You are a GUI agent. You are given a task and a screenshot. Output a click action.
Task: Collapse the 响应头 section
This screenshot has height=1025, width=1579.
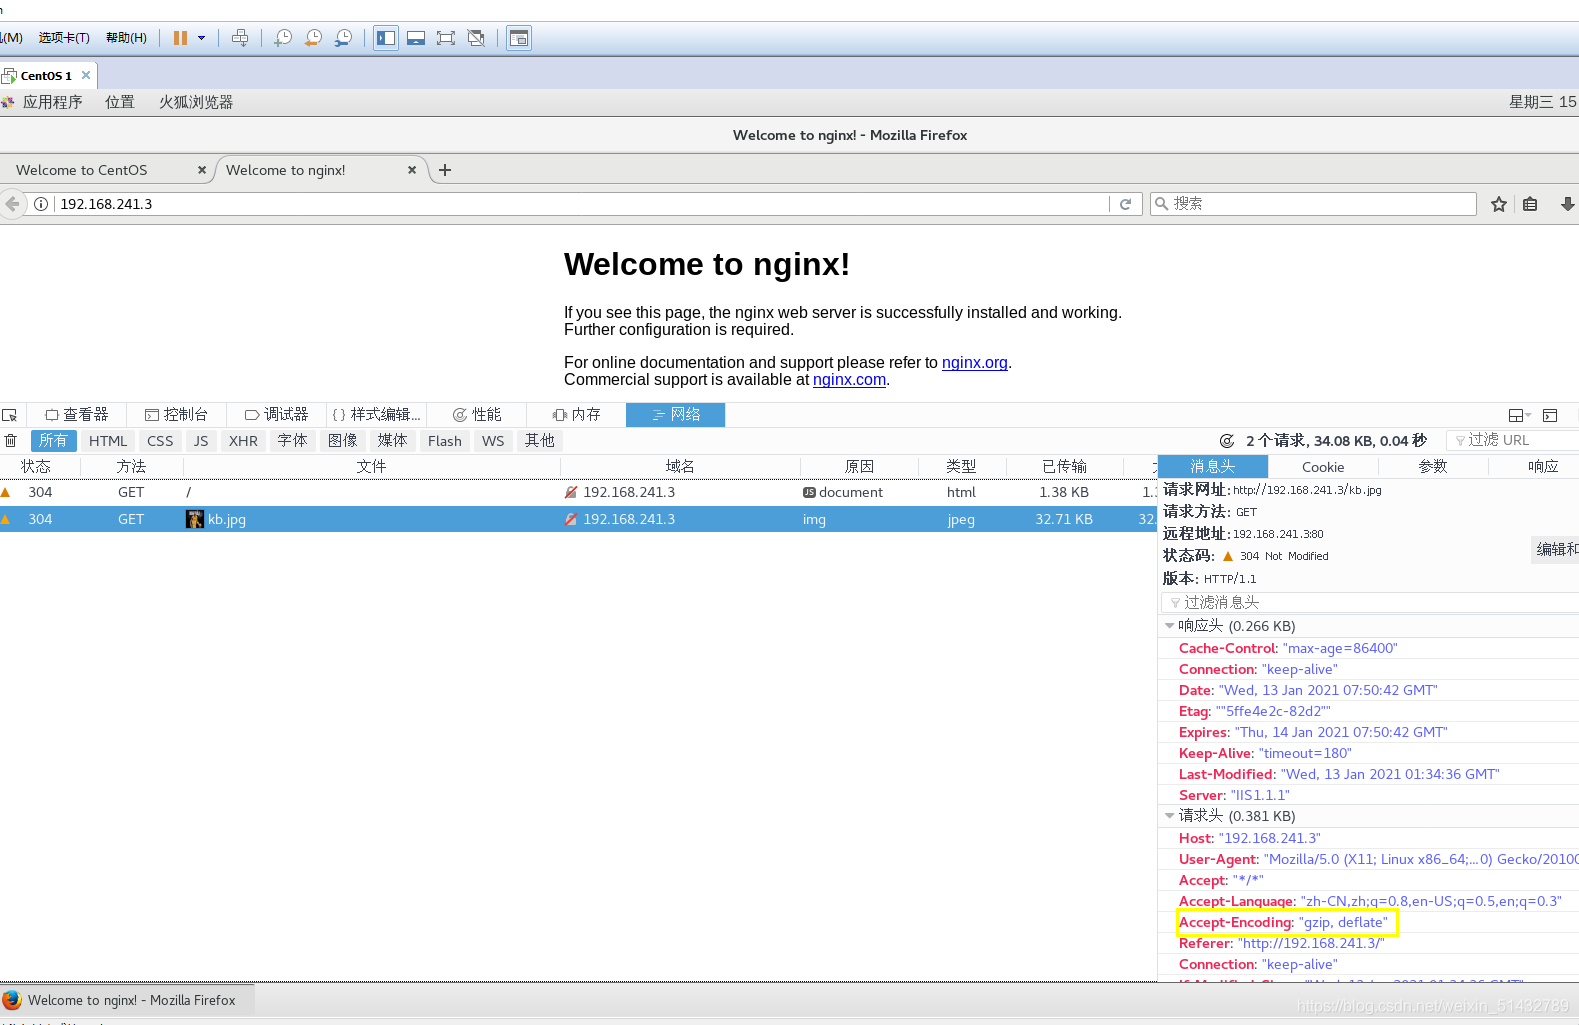pyautogui.click(x=1170, y=626)
